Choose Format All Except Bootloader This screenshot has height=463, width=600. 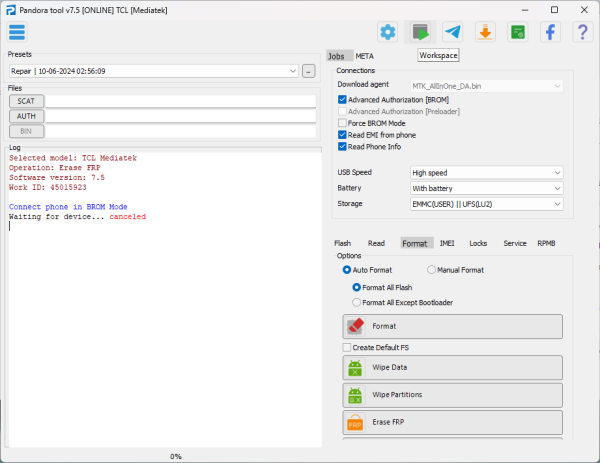click(x=356, y=303)
